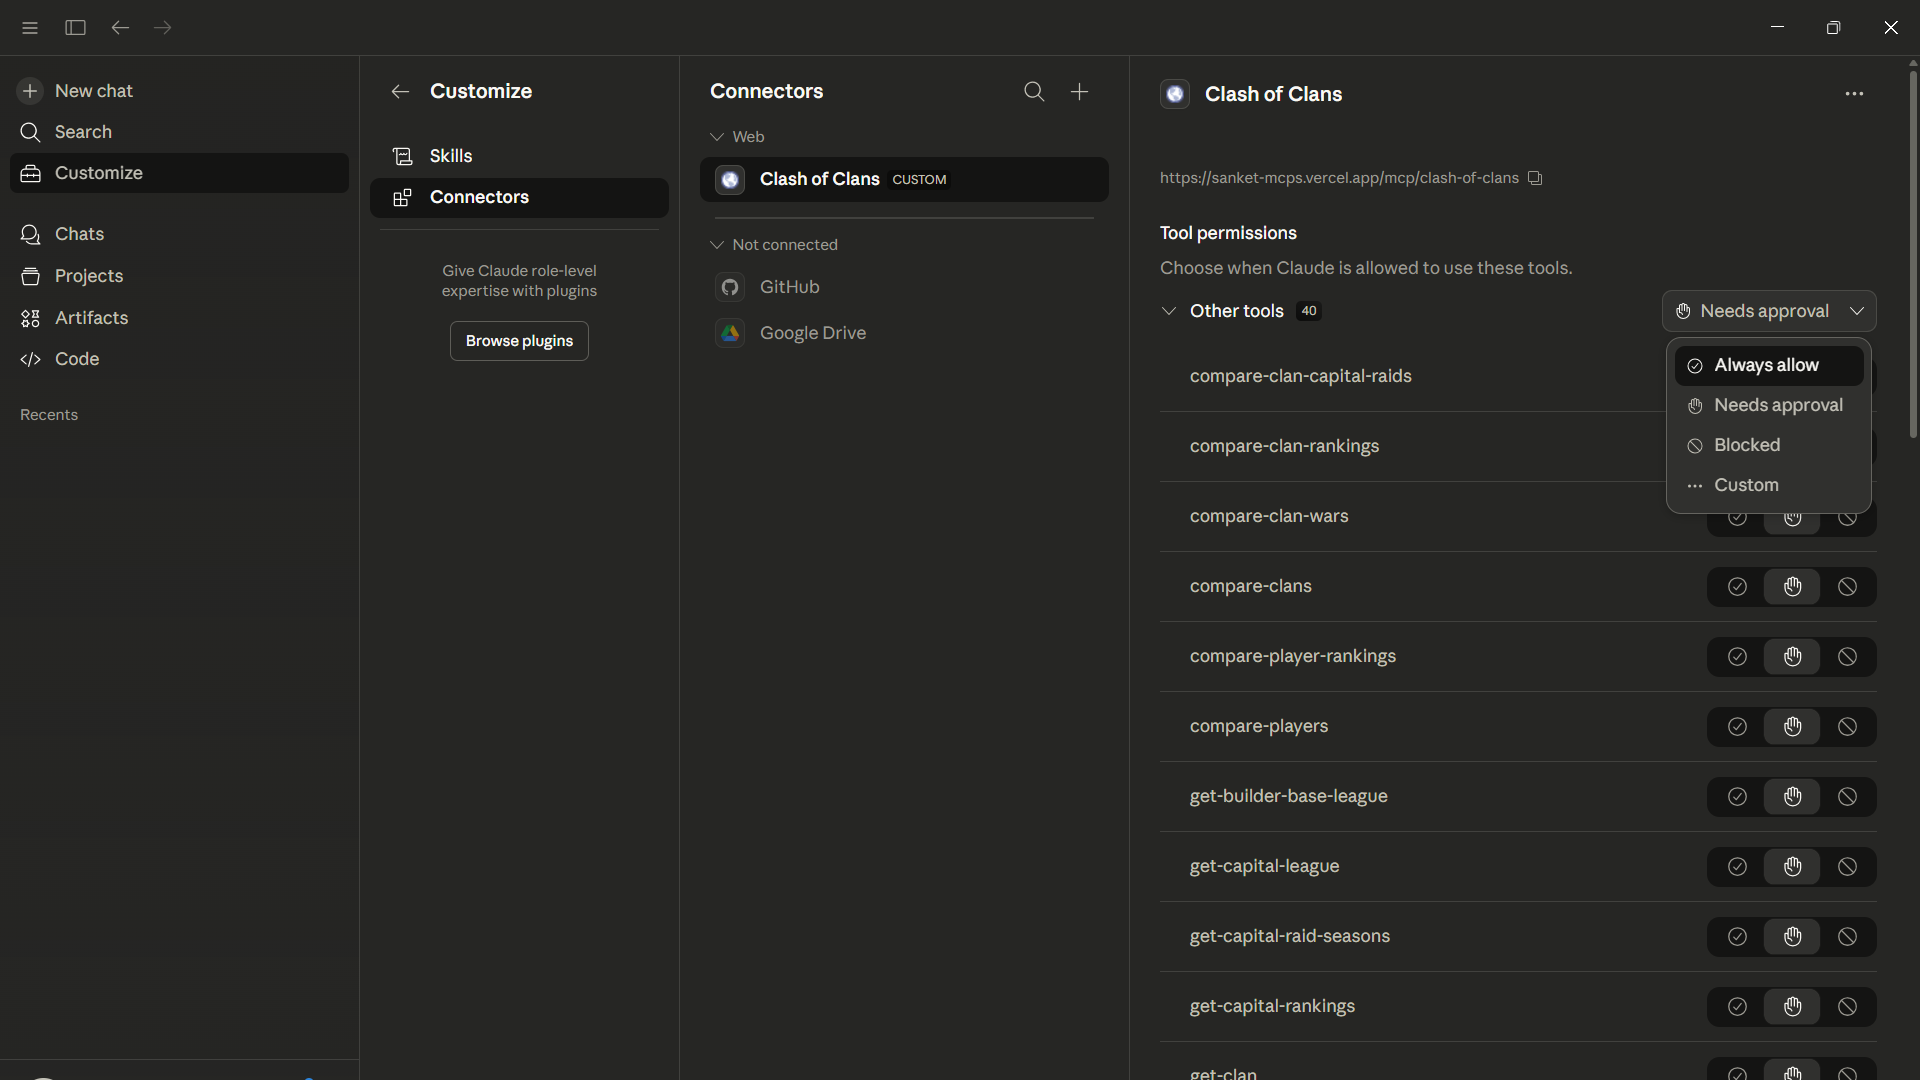
Task: Open the Projects section
Action: [x=180, y=276]
